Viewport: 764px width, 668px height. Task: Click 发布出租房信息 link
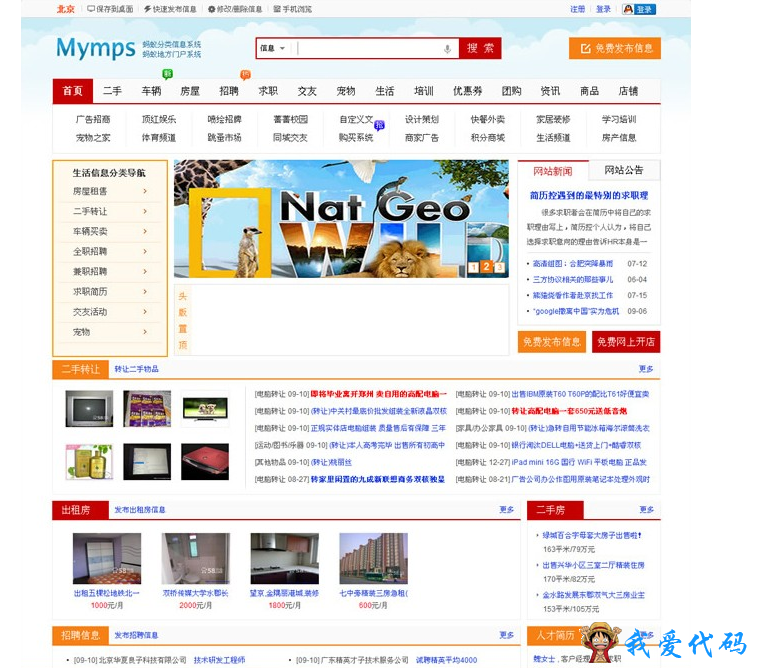[x=140, y=510]
